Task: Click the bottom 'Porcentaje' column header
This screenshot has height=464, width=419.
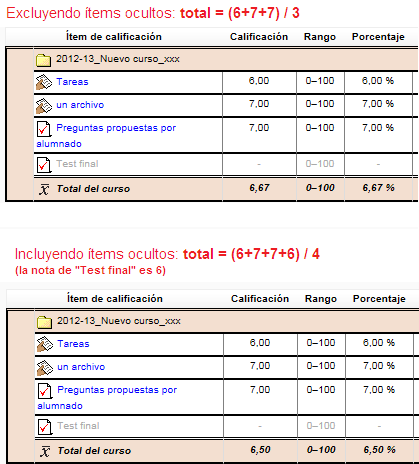Action: coord(379,299)
